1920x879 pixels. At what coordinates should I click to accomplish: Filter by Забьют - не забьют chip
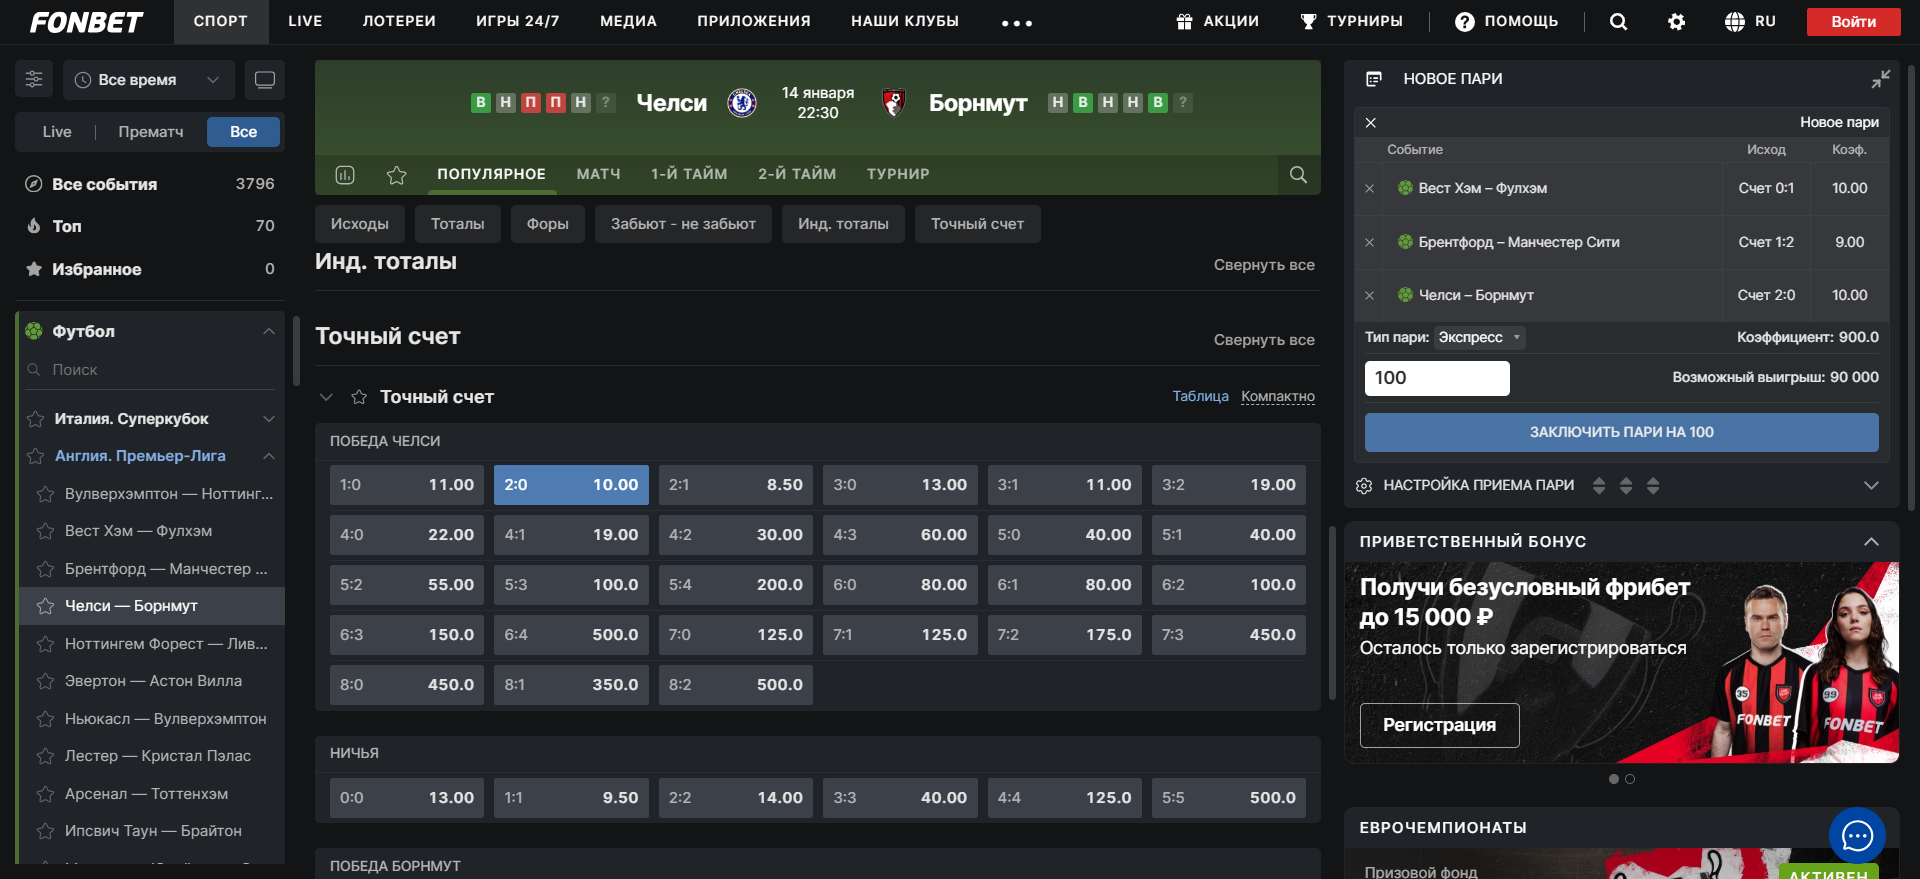(683, 225)
